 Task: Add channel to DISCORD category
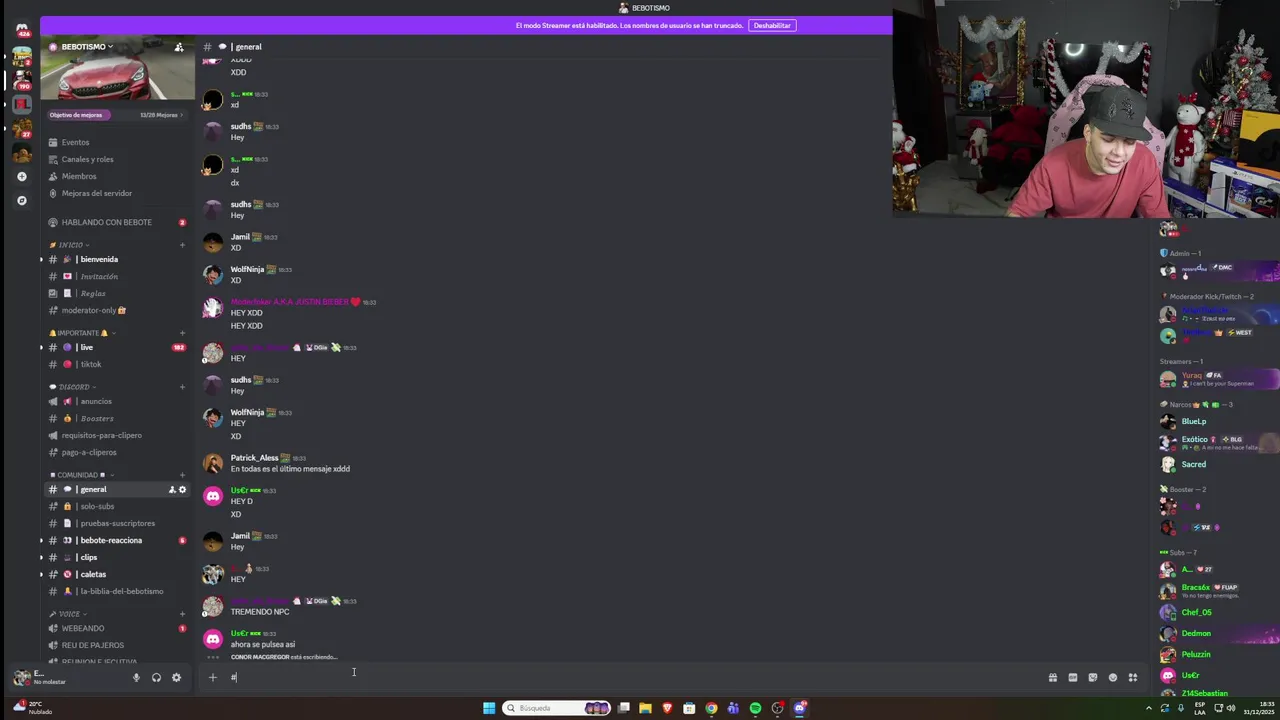point(182,387)
